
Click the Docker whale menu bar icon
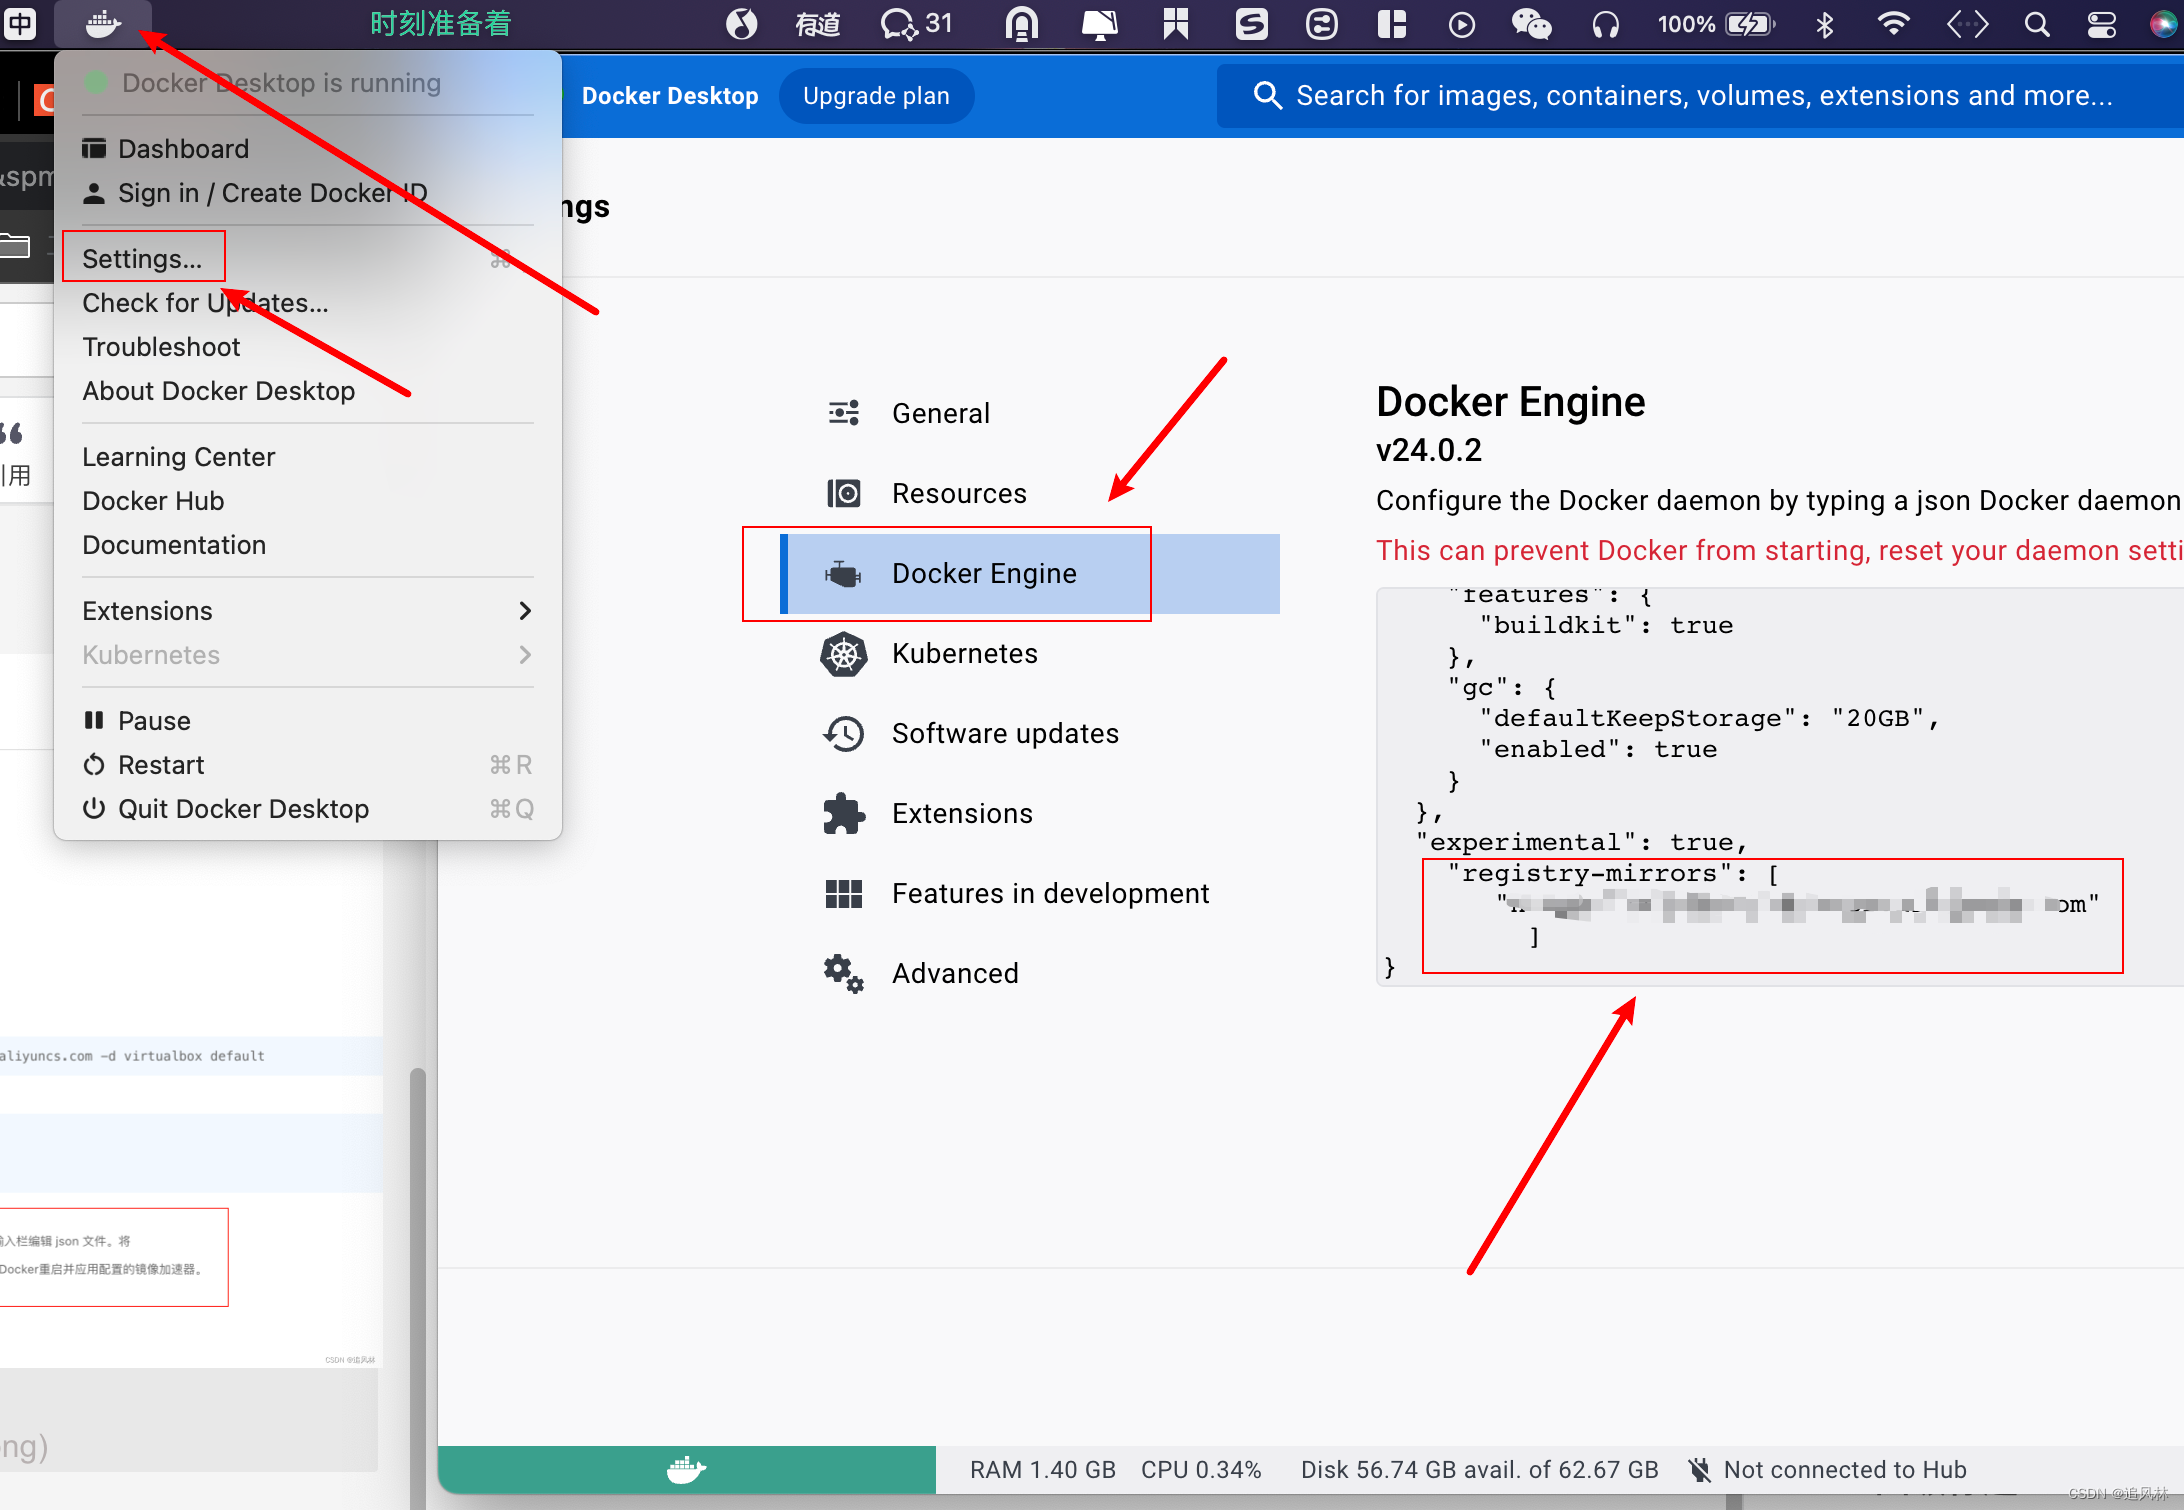coord(102,23)
